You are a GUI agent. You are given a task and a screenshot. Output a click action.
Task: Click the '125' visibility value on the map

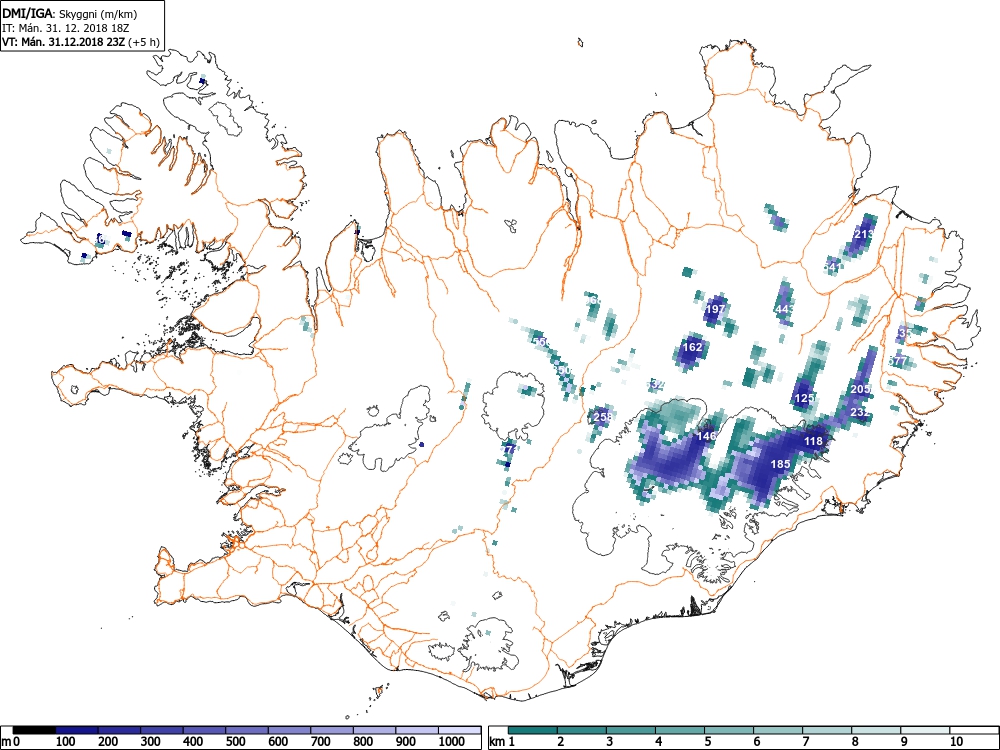tap(805, 399)
